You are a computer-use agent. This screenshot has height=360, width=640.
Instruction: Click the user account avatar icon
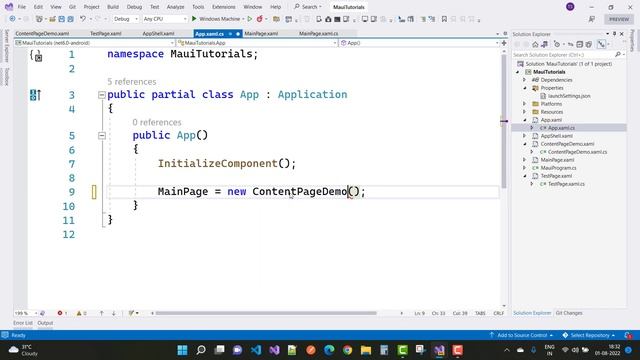(x=570, y=7)
